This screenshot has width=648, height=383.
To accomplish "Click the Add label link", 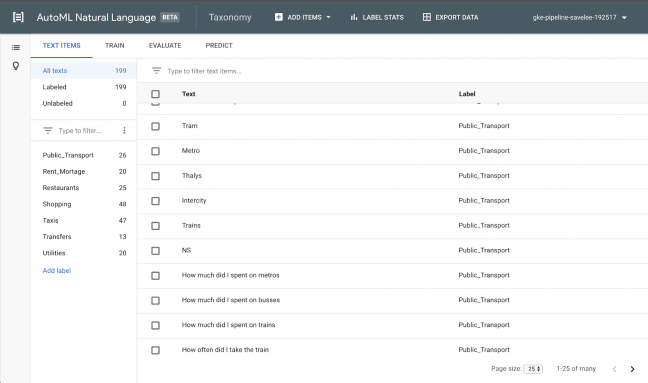I will (57, 271).
